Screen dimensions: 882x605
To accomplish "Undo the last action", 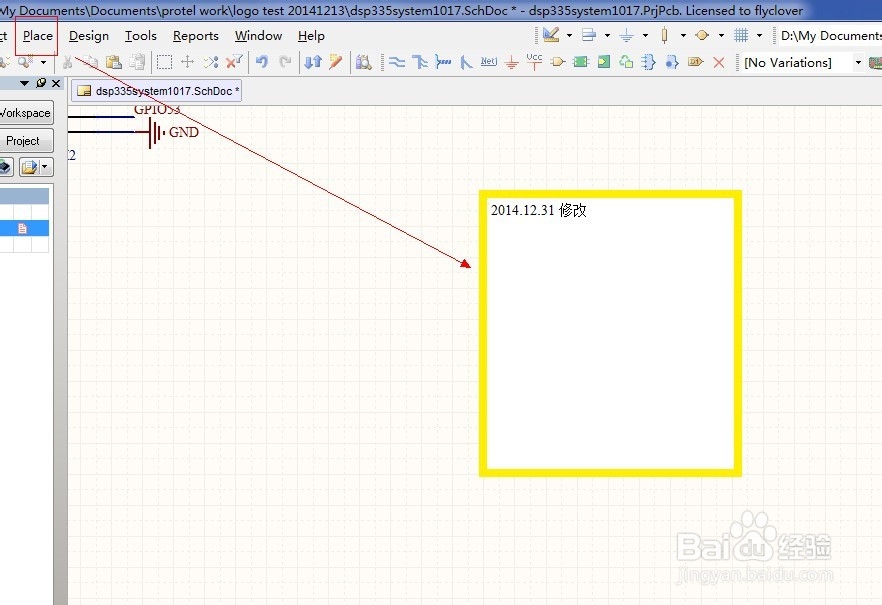I will (x=262, y=62).
